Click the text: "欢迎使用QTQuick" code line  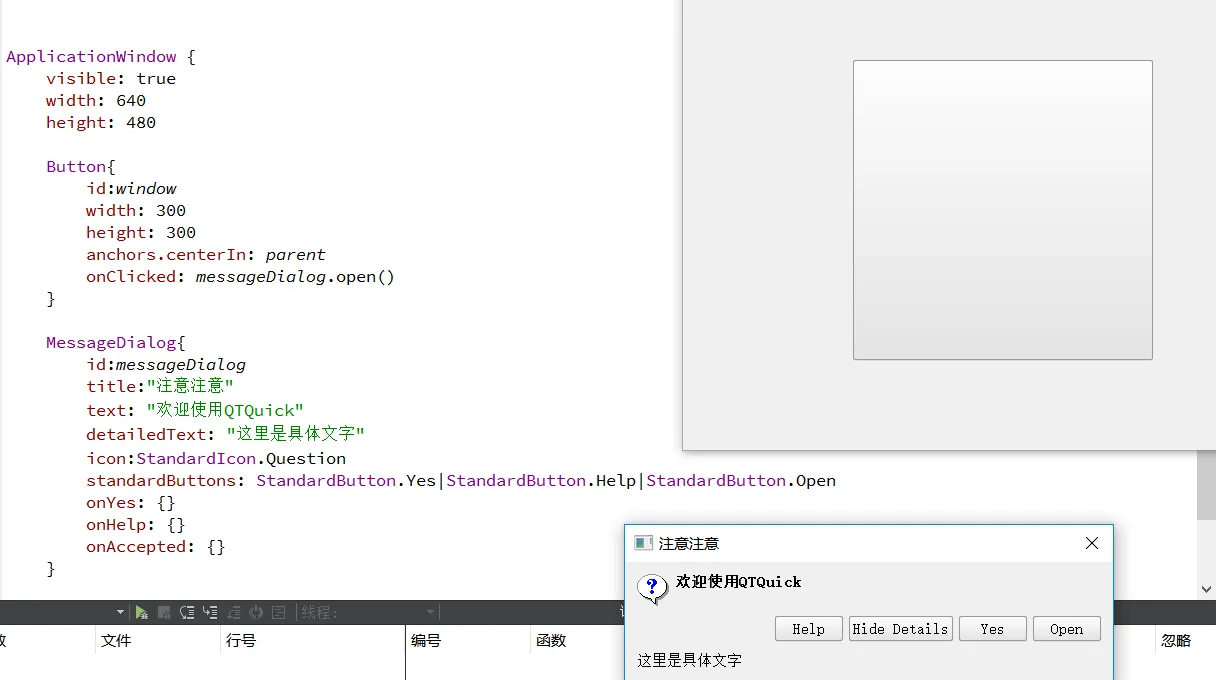point(195,410)
